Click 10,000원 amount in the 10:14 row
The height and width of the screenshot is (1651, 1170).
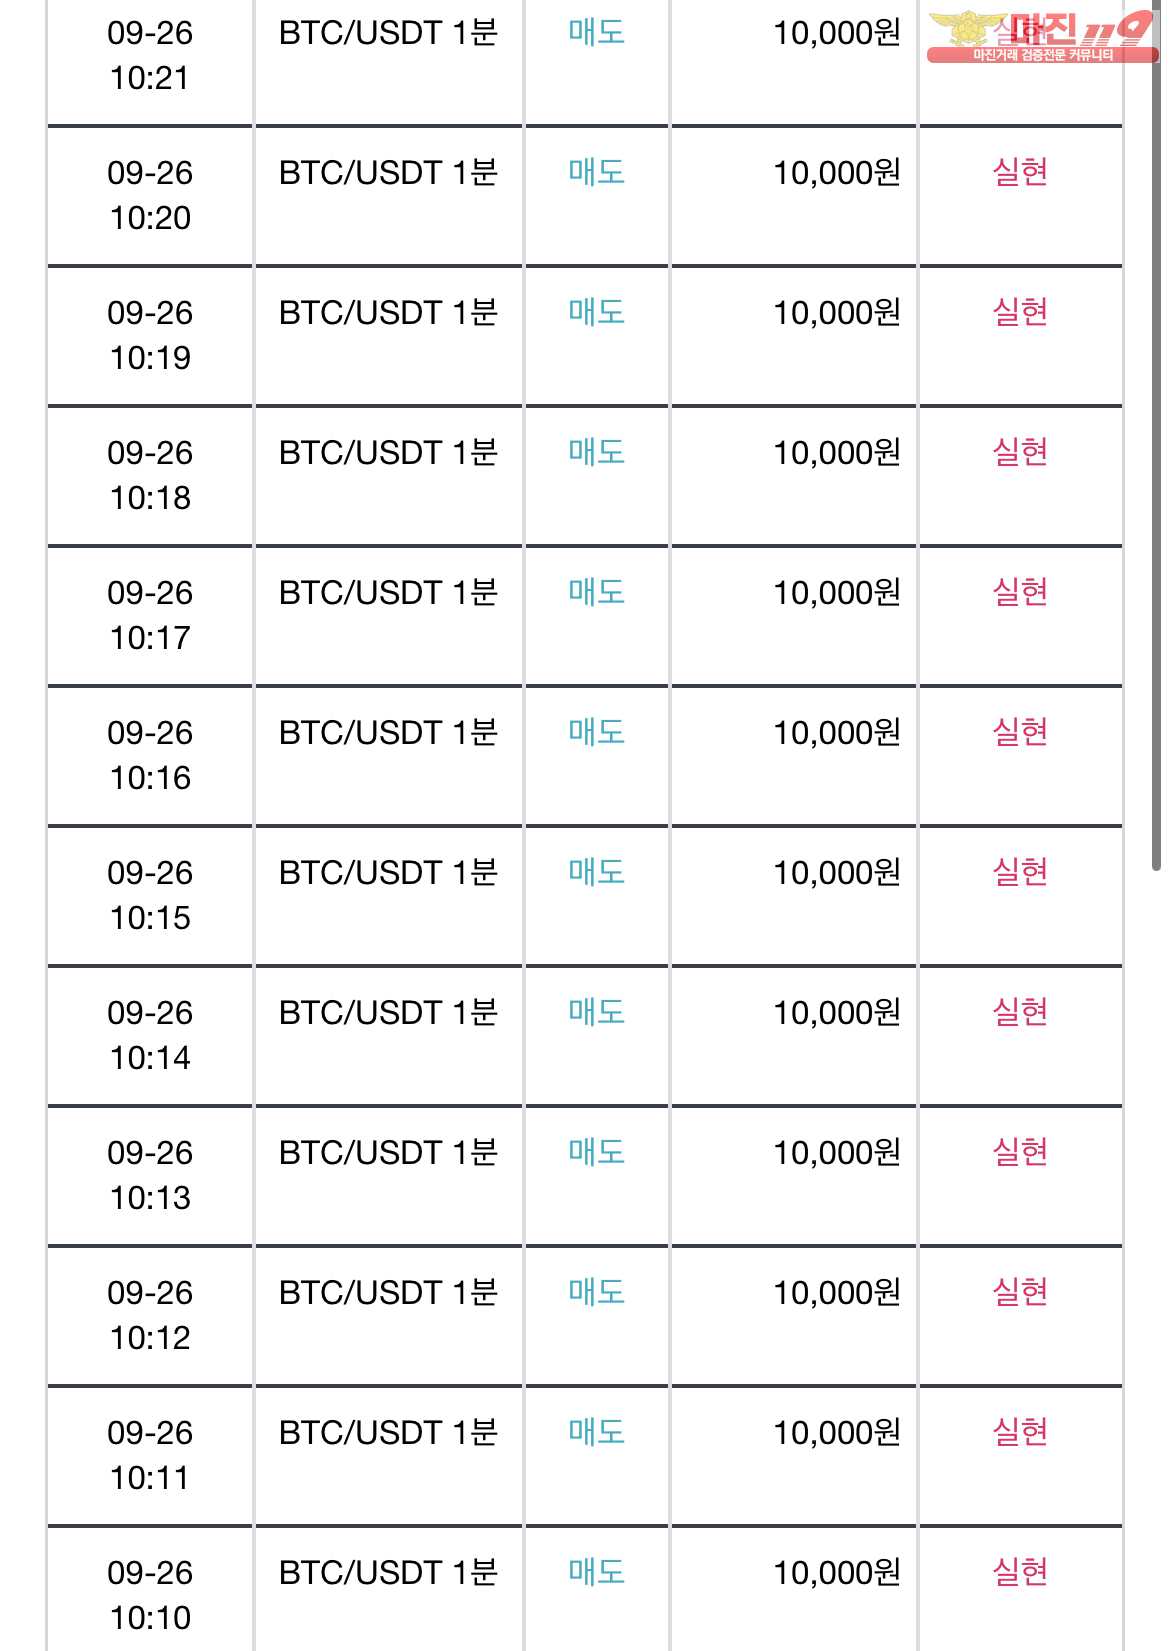point(837,1013)
